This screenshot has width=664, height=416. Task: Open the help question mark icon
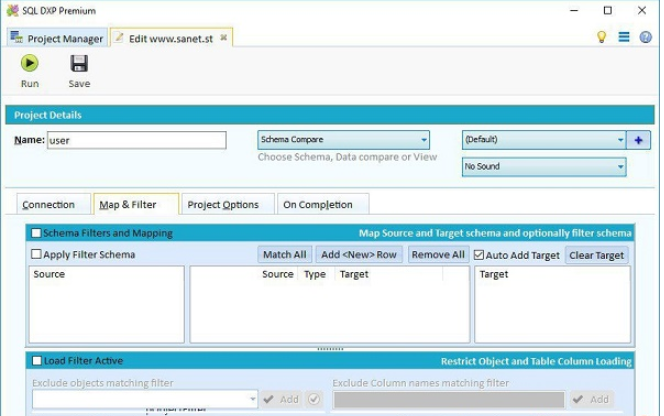[645, 37]
